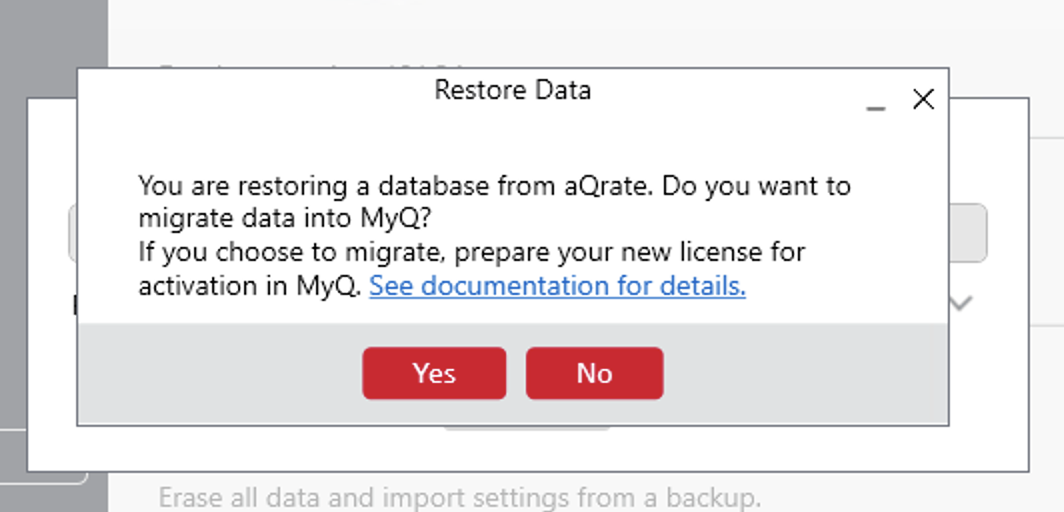Click the Restore Data title bar

(x=512, y=91)
